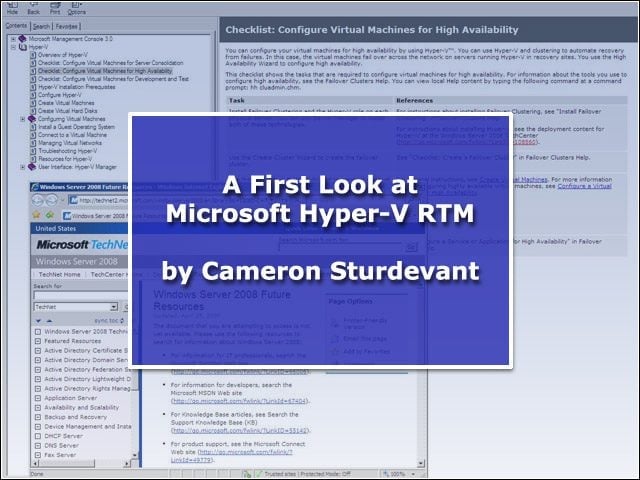This screenshot has width=640, height=480.
Task: Expand the DNS Server node
Action: tap(38, 446)
